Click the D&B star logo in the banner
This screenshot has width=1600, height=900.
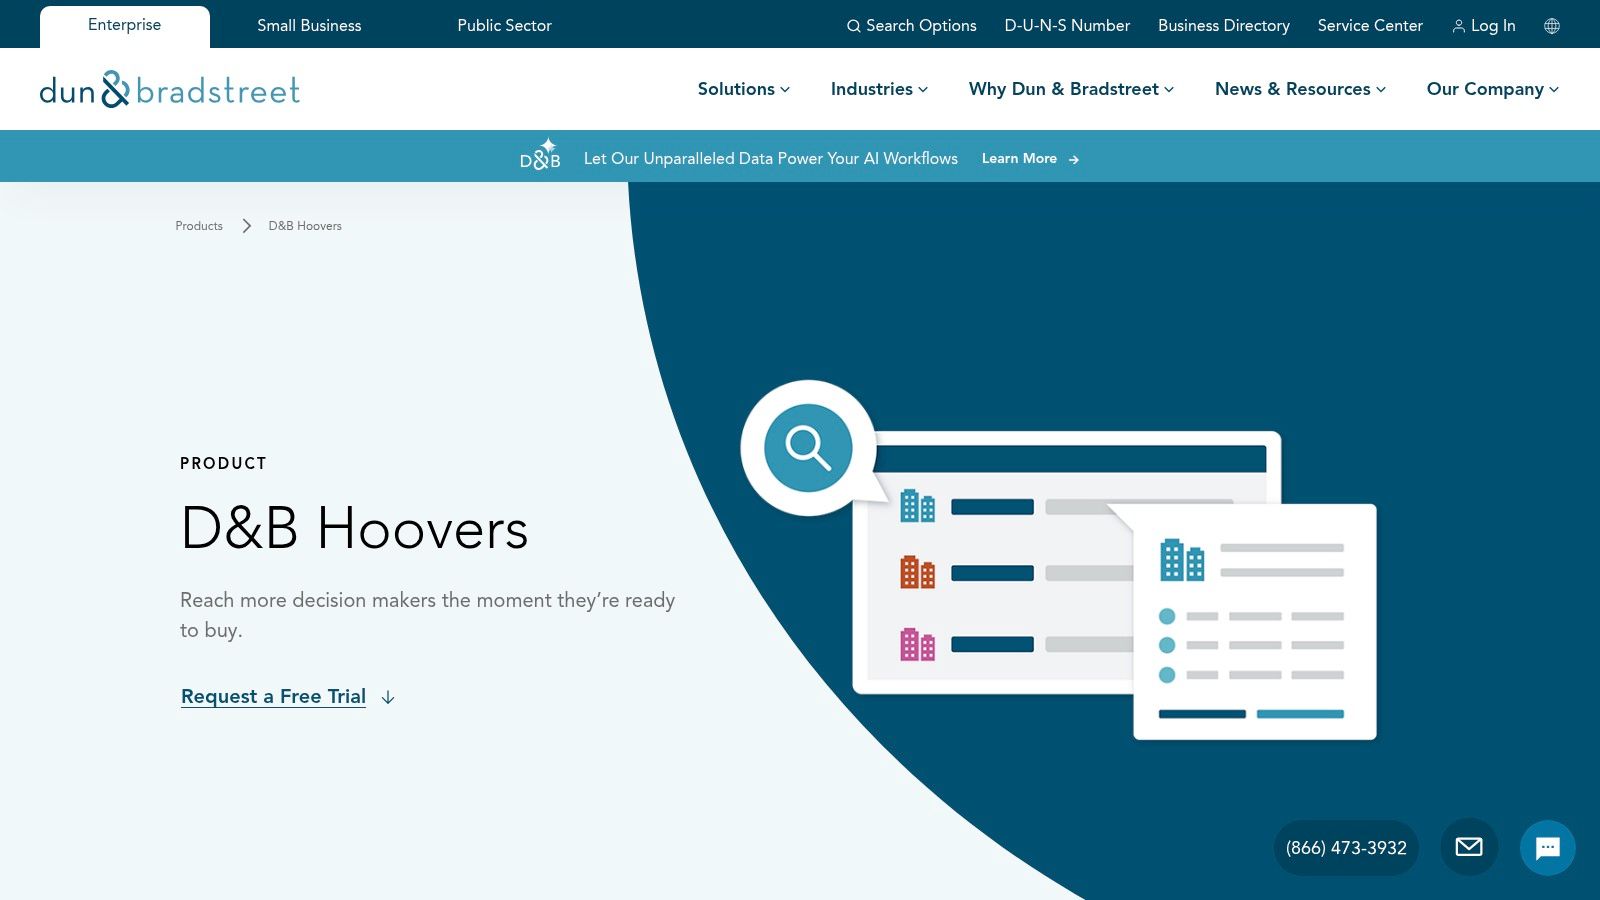coord(540,155)
